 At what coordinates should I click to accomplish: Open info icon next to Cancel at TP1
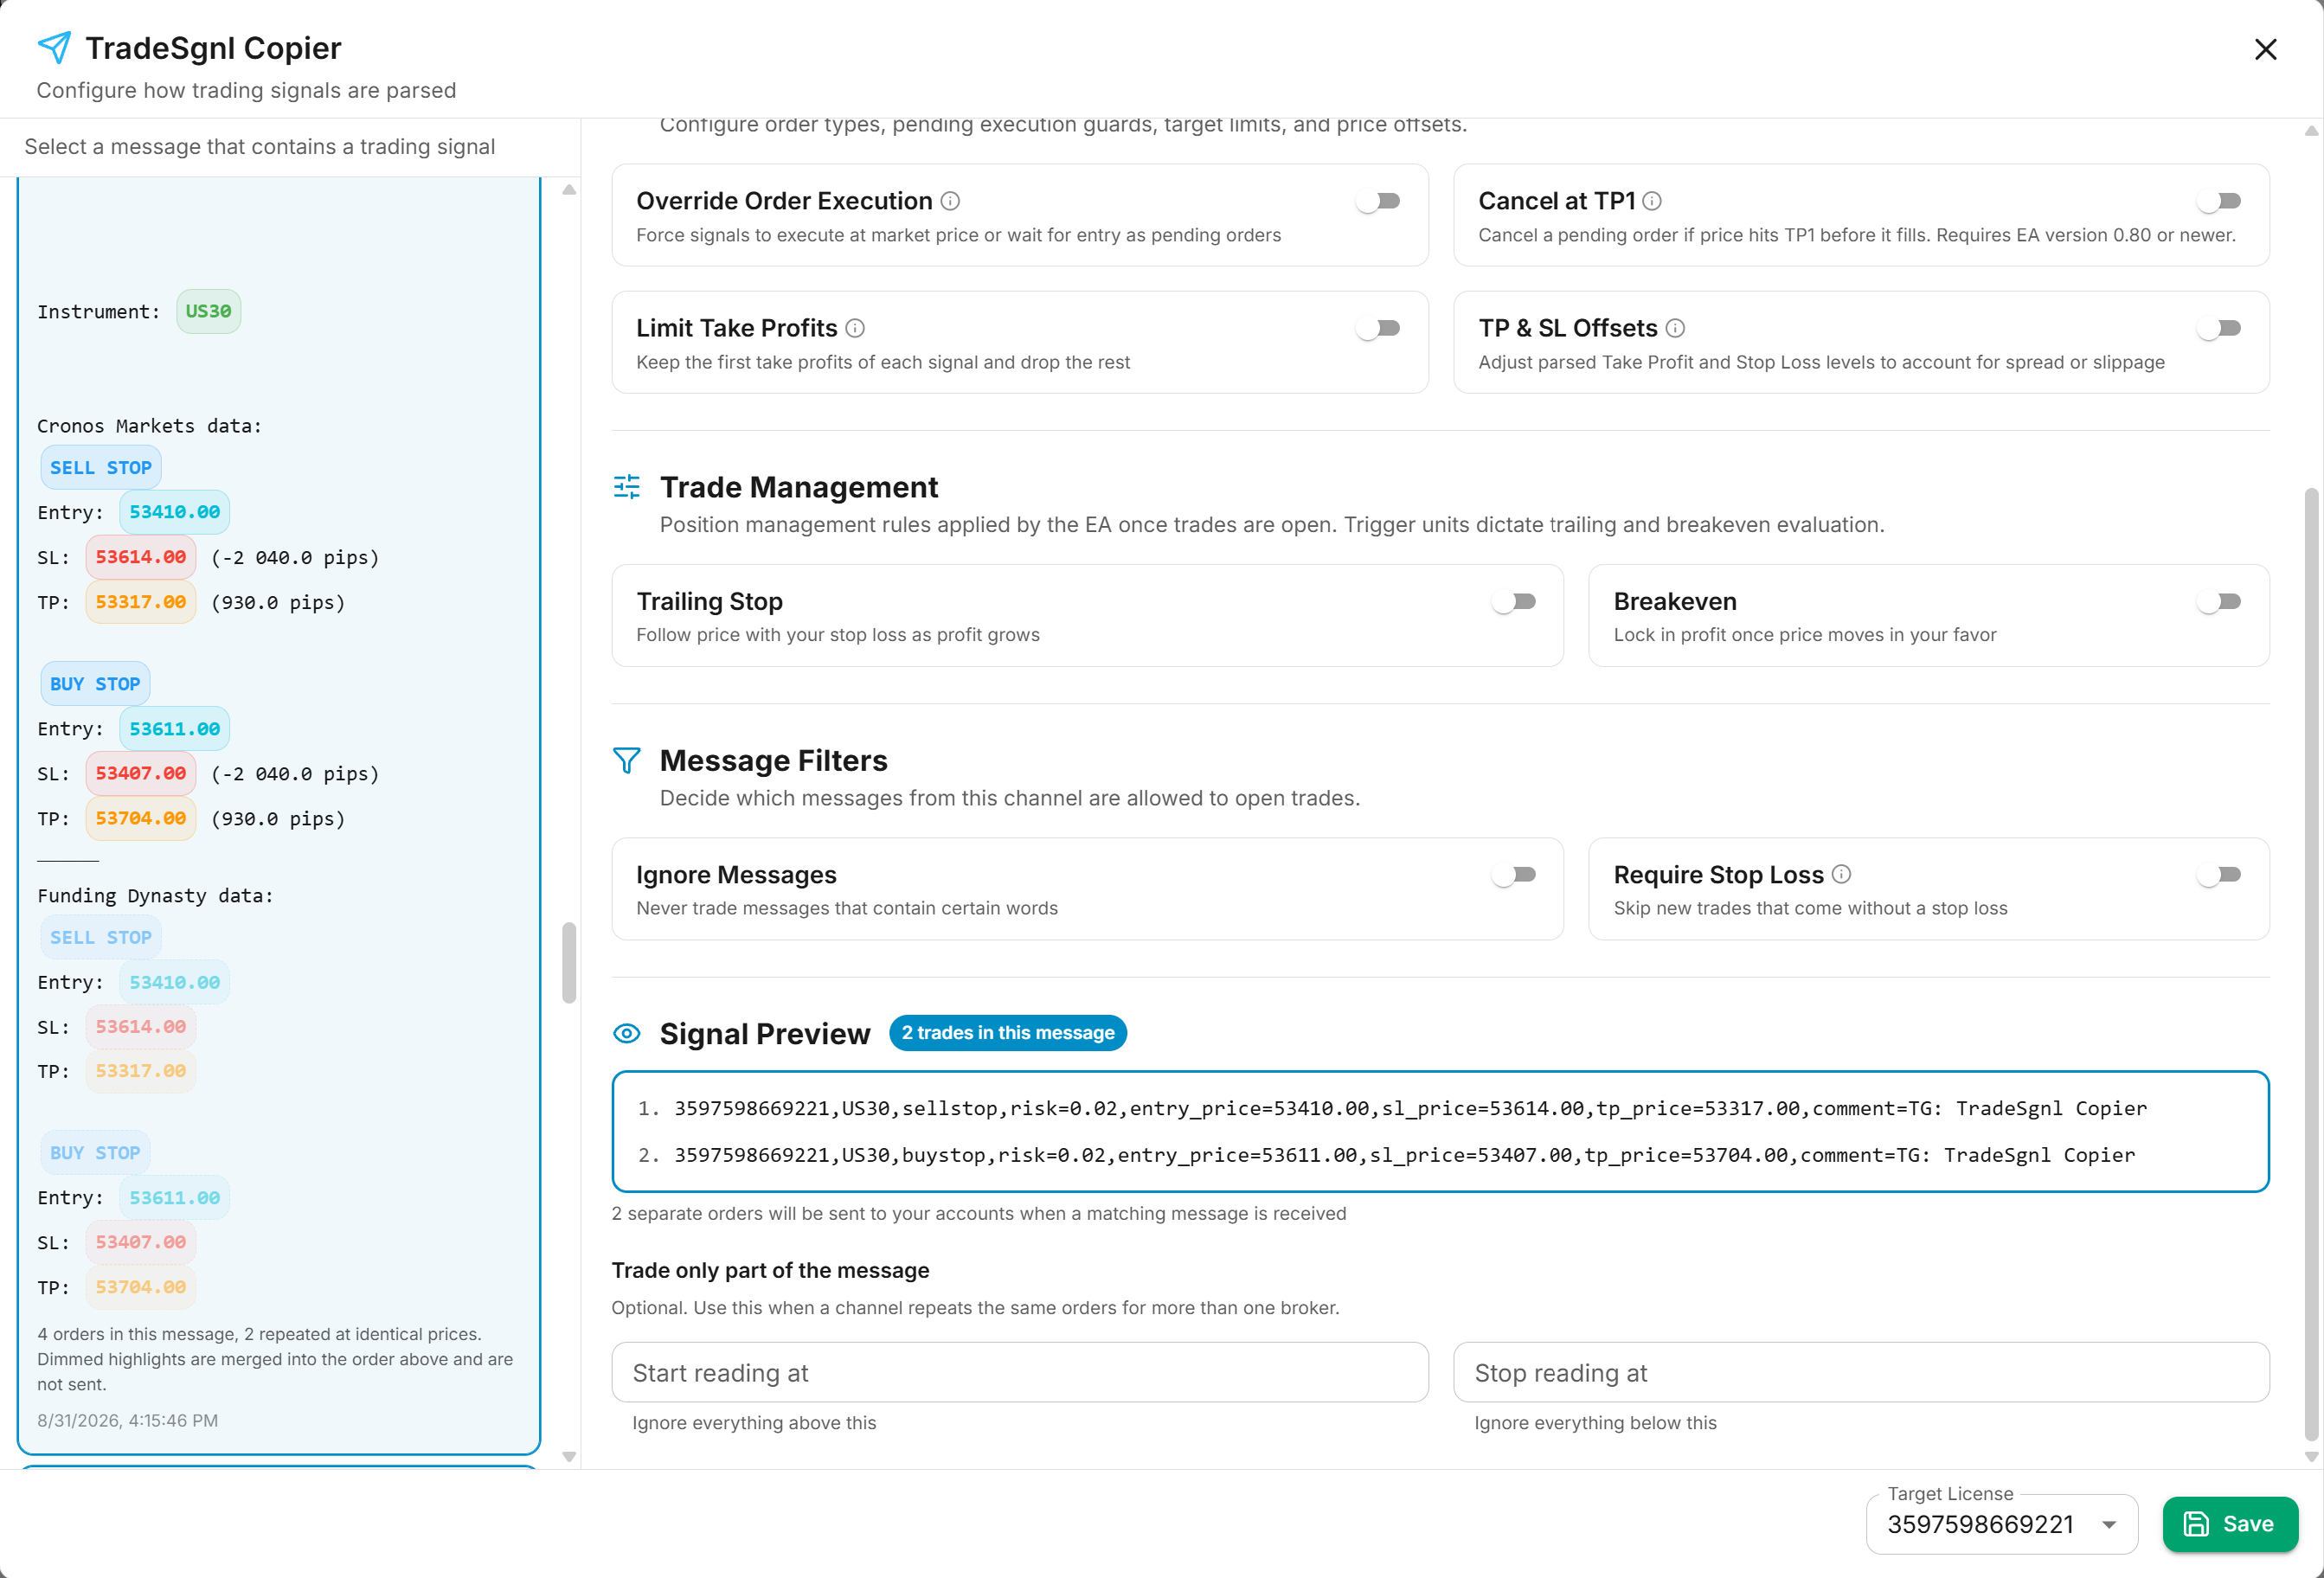[1652, 201]
